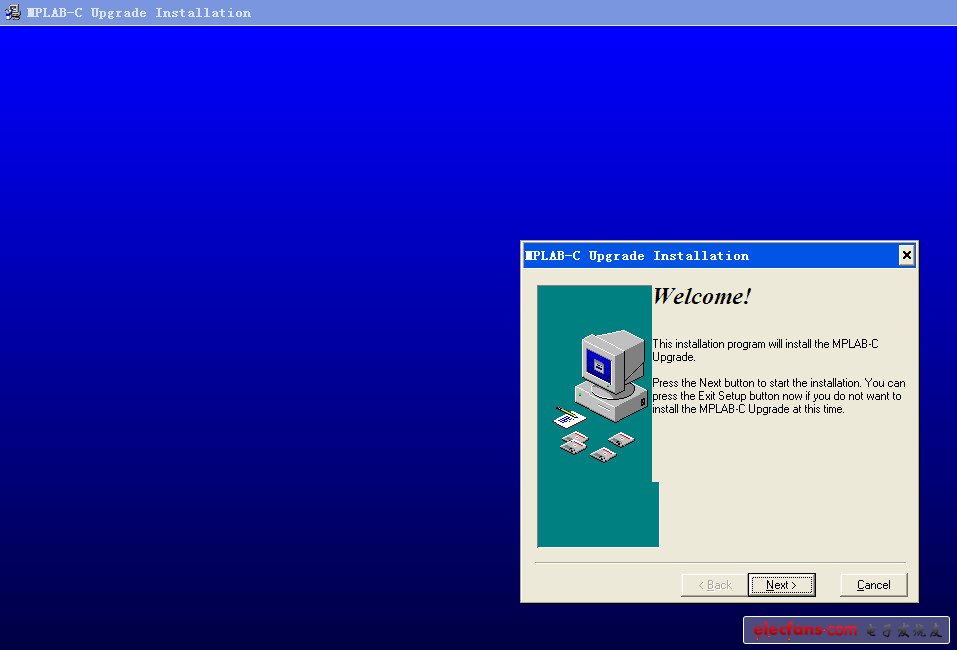The image size is (957, 650).
Task: Click the grayed-out Back button
Action: tap(714, 585)
